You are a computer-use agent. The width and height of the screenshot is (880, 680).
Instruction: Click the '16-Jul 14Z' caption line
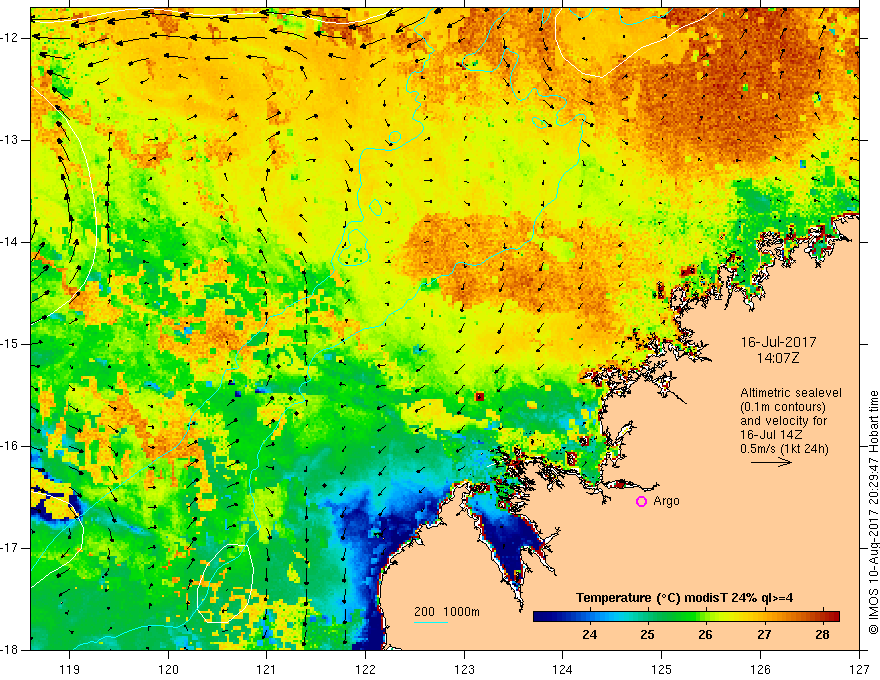coord(771,435)
